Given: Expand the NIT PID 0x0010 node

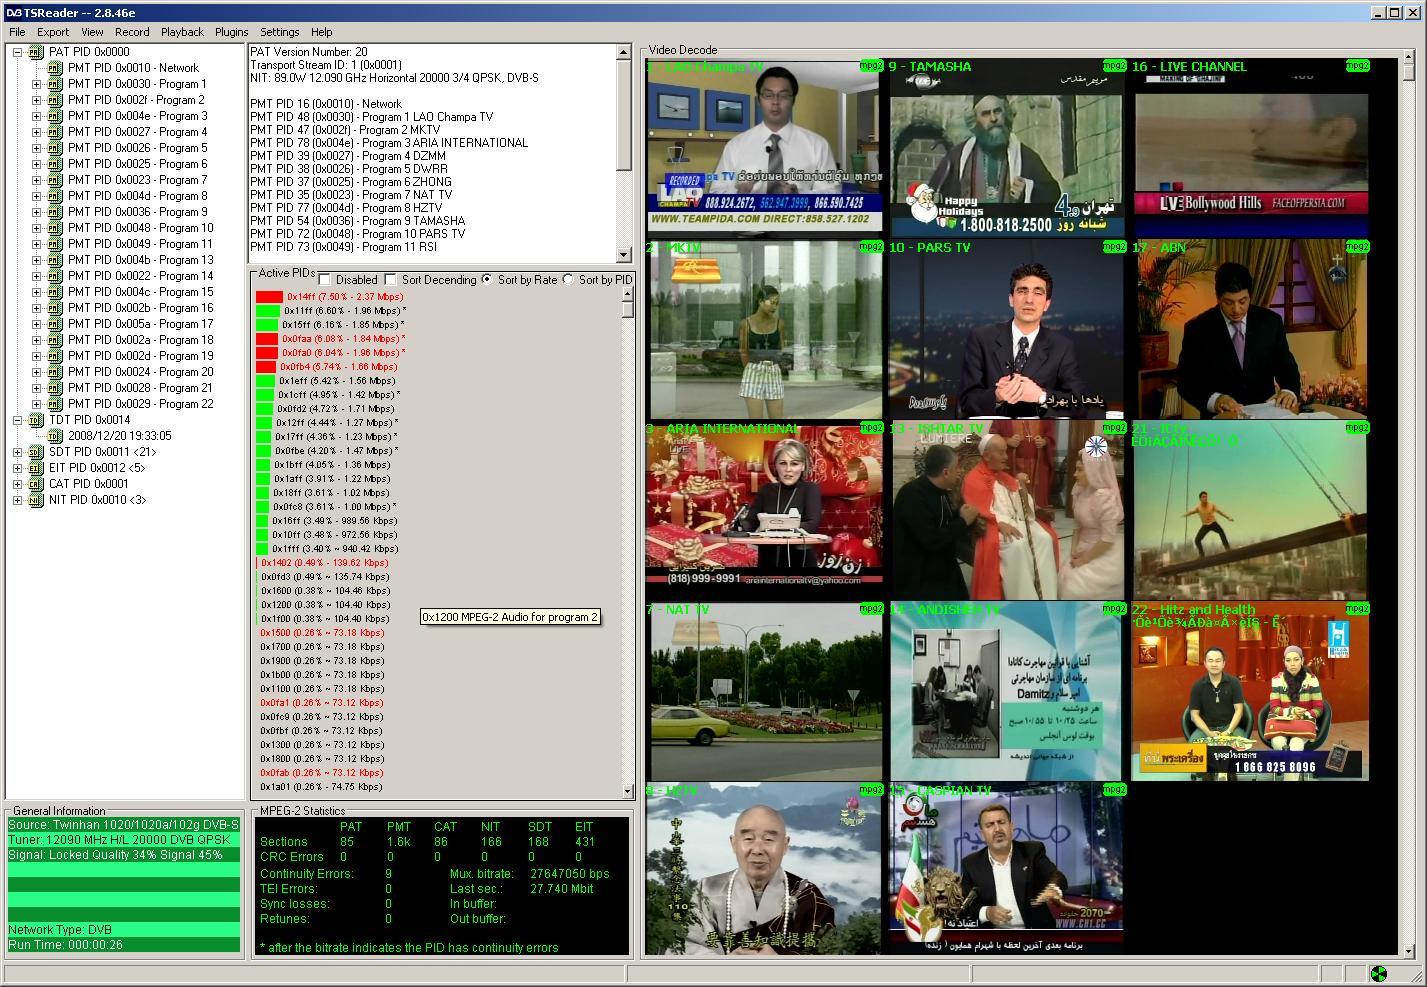Looking at the screenshot, I should click(17, 500).
